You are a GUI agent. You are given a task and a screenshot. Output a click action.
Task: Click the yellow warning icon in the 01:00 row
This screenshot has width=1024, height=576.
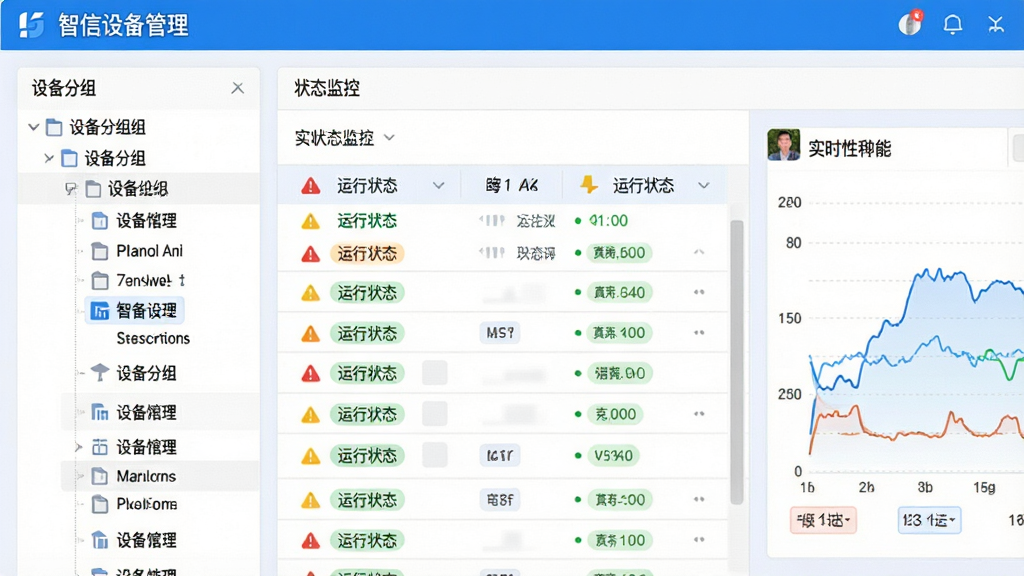[x=310, y=221]
